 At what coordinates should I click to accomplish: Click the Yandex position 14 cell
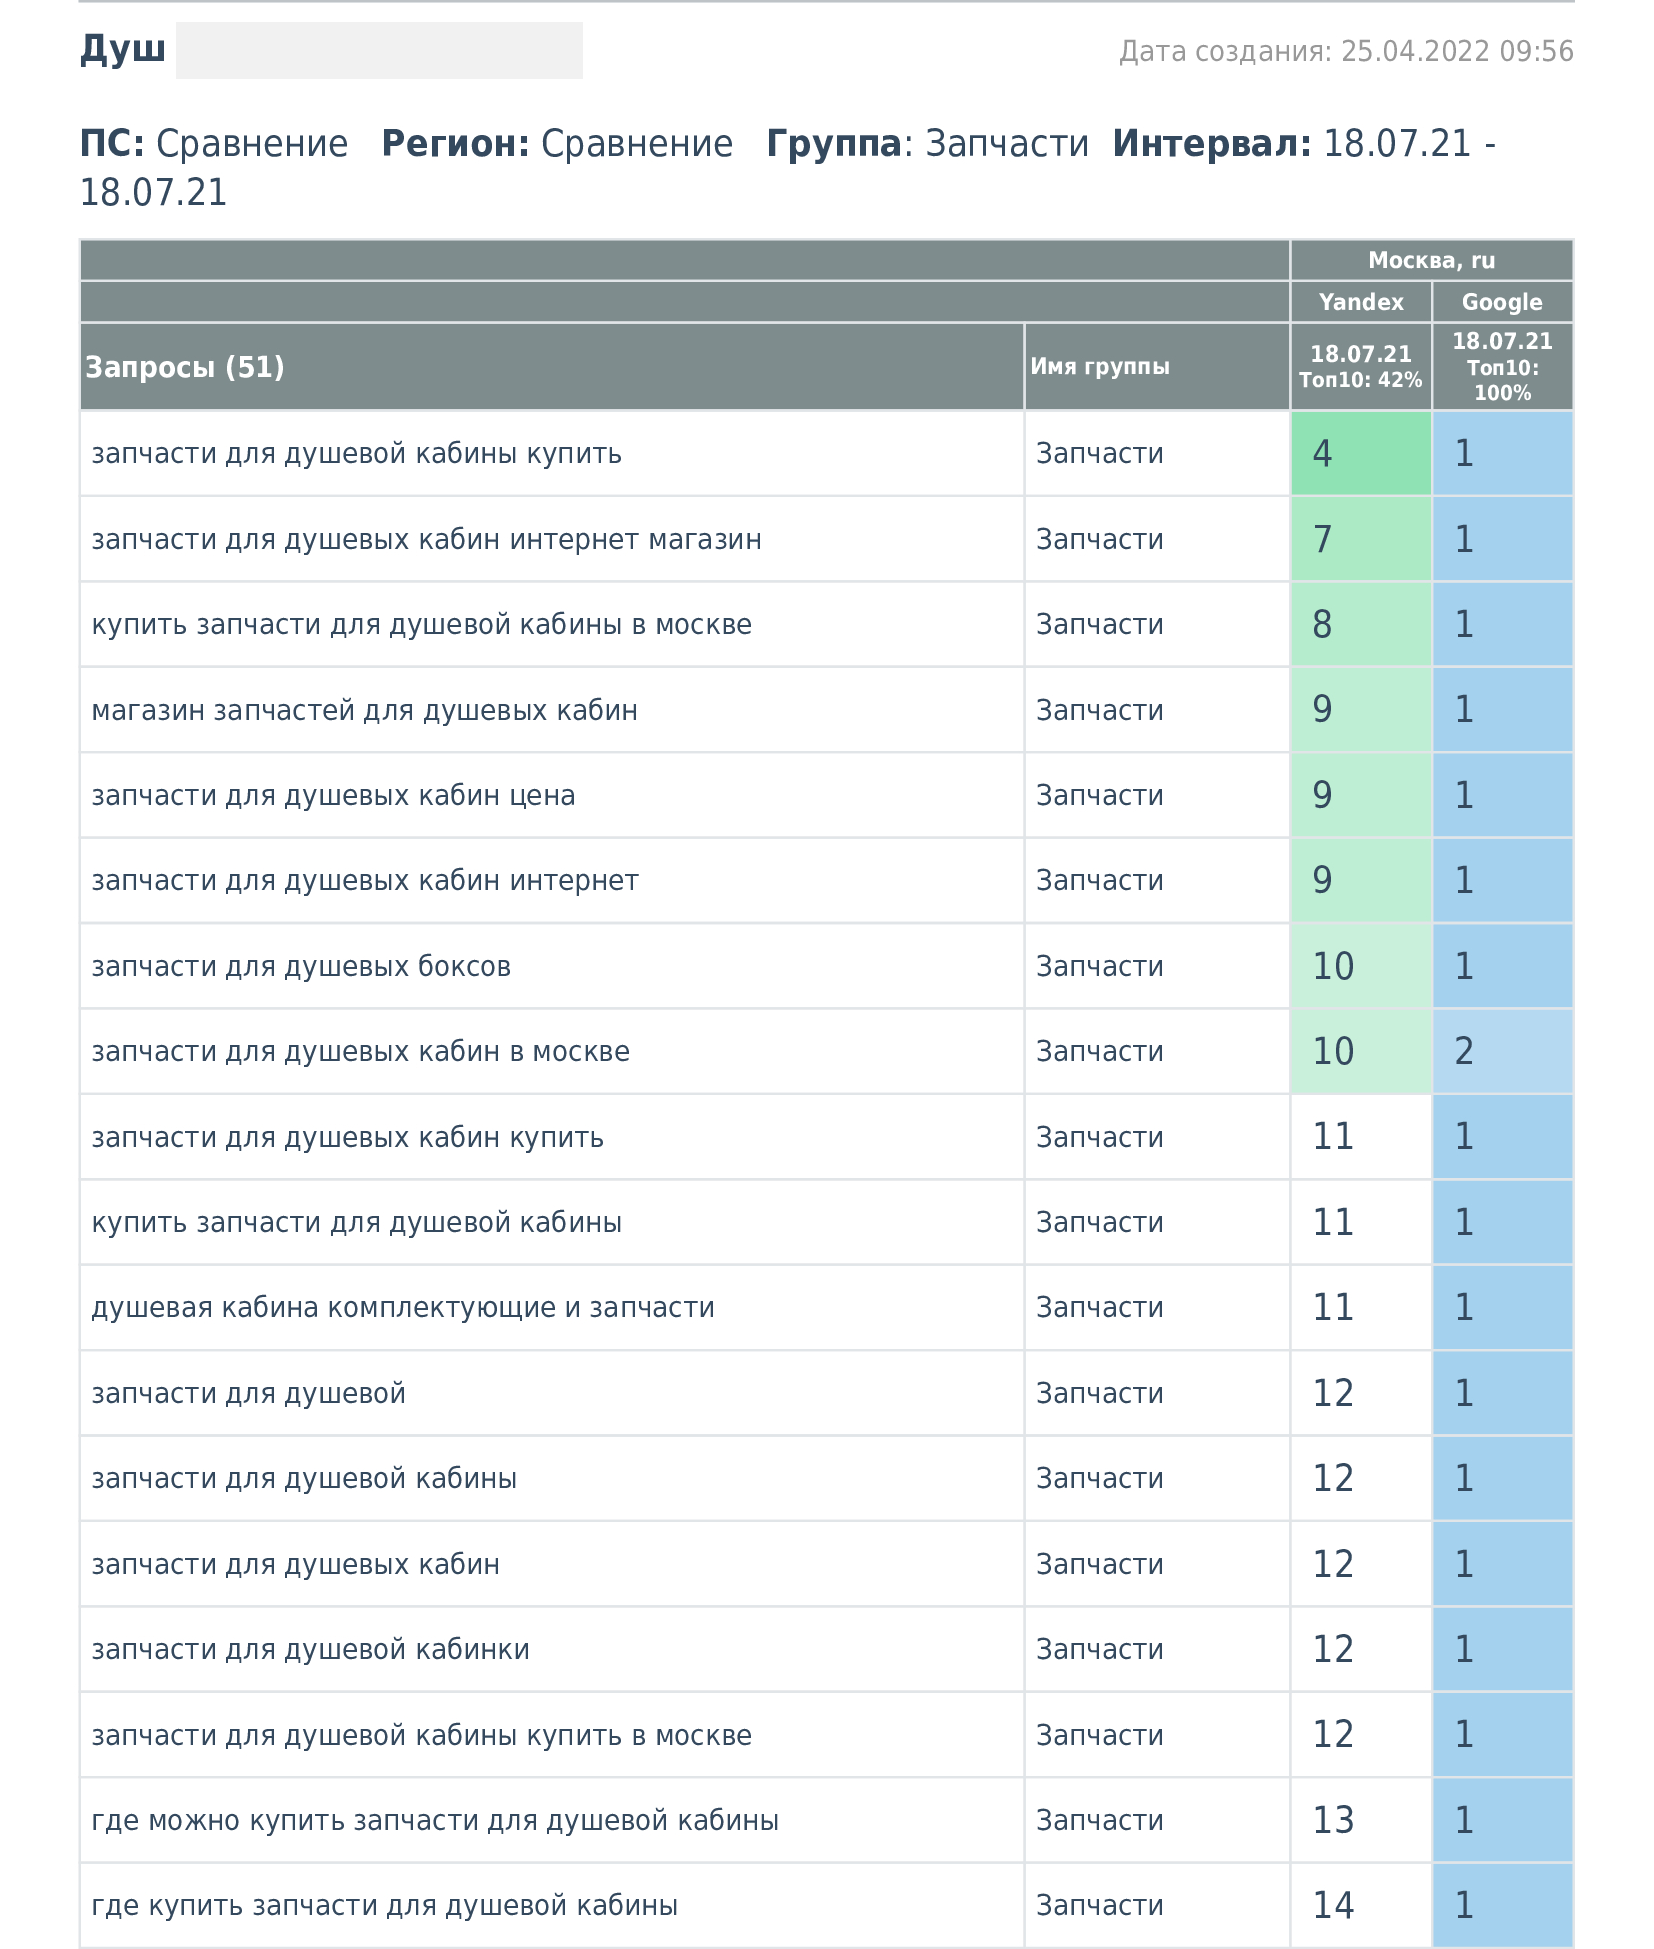click(1360, 1906)
